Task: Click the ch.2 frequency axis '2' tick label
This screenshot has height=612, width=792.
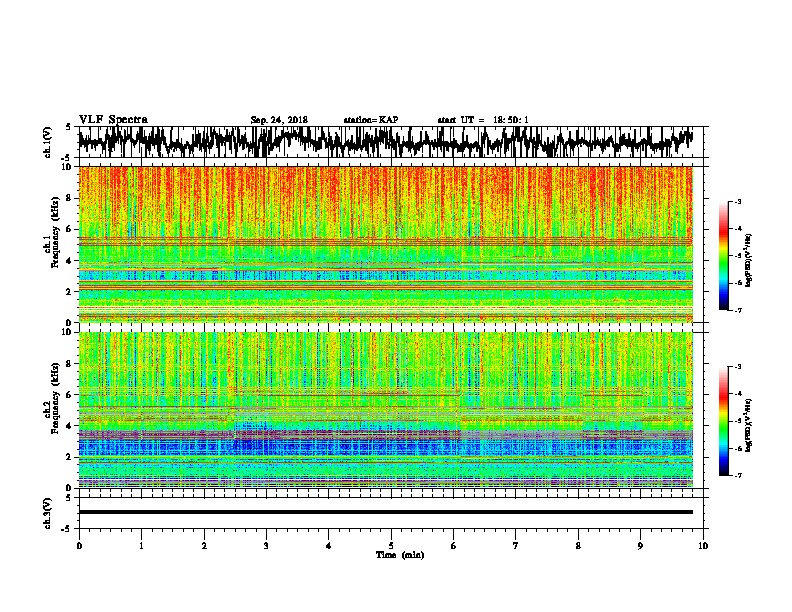Action: [x=69, y=456]
